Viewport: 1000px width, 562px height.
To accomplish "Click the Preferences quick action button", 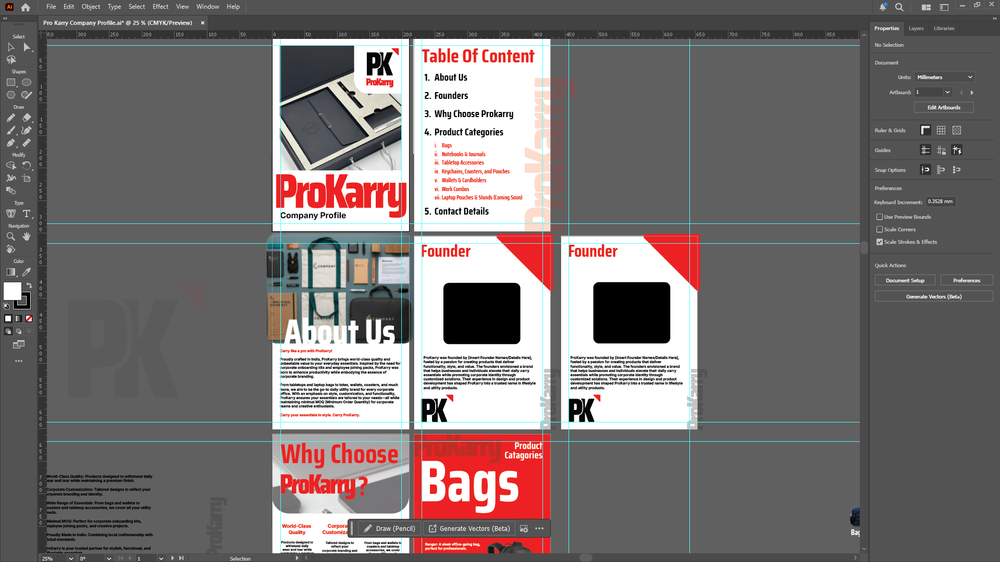I will 966,280.
